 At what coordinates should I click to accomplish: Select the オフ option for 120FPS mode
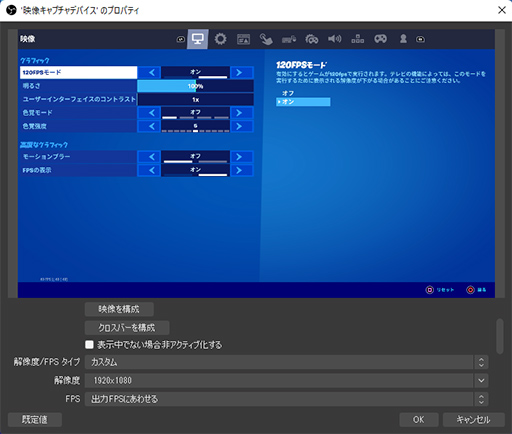pyautogui.click(x=288, y=93)
